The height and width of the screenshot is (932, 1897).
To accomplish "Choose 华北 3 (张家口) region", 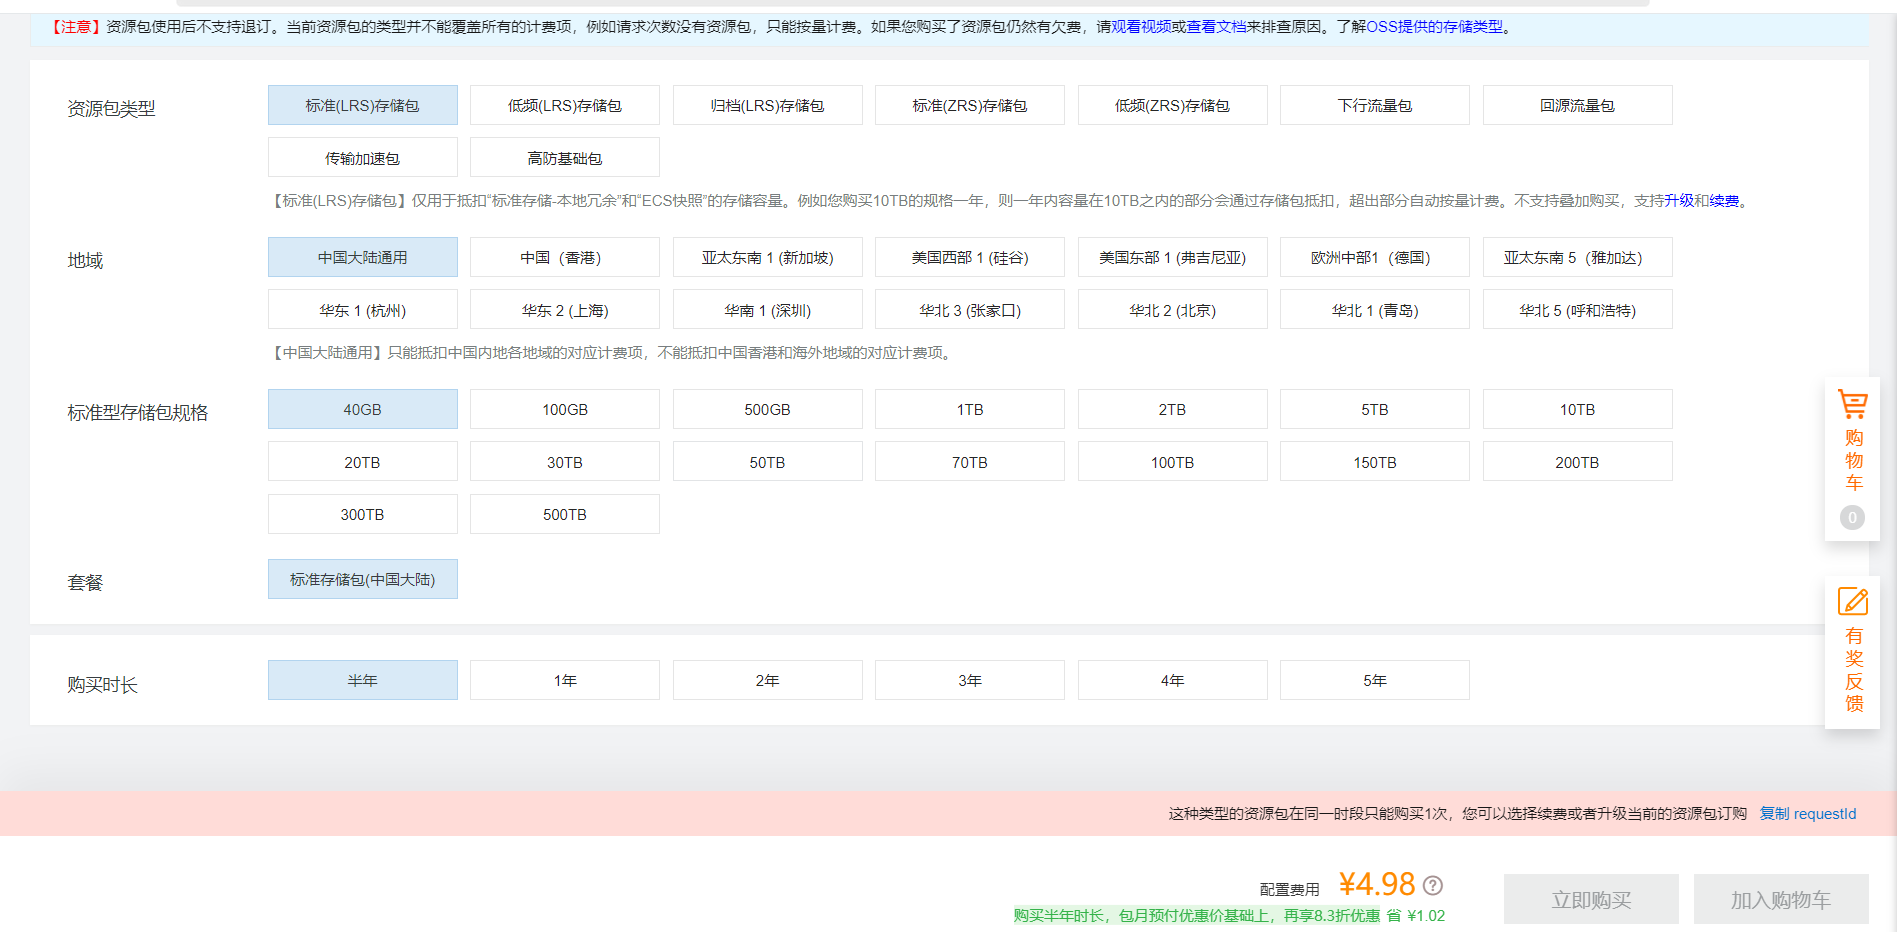I will click(x=969, y=310).
